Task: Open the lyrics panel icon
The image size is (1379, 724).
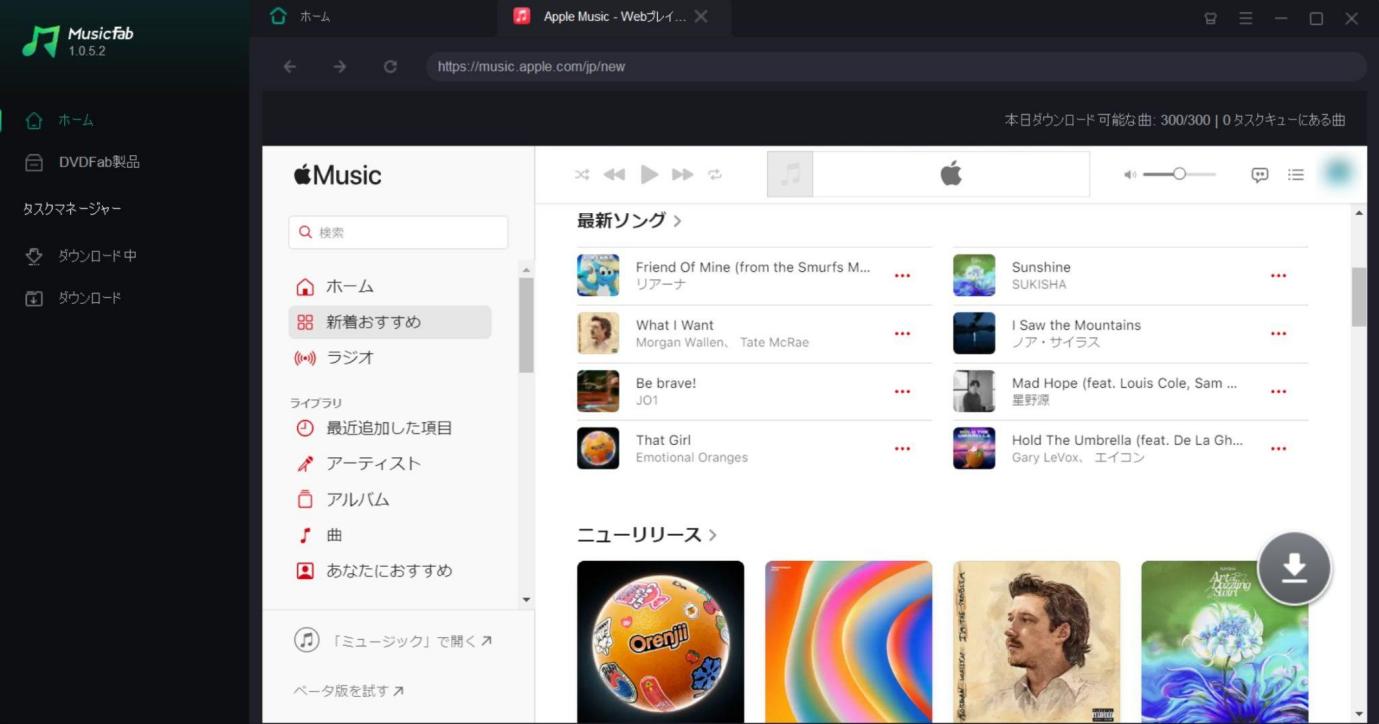Action: pos(1260,175)
